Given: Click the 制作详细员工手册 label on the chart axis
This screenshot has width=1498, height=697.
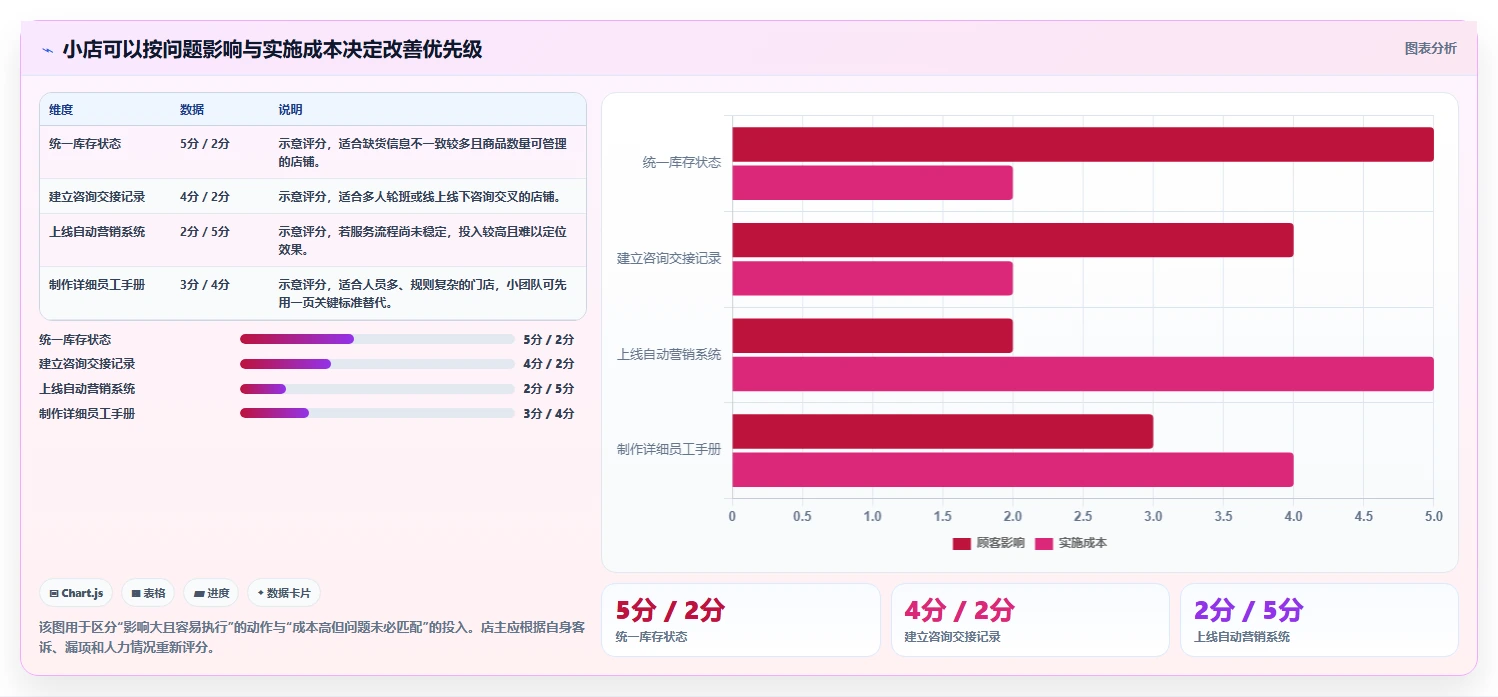Looking at the screenshot, I should click(x=669, y=449).
